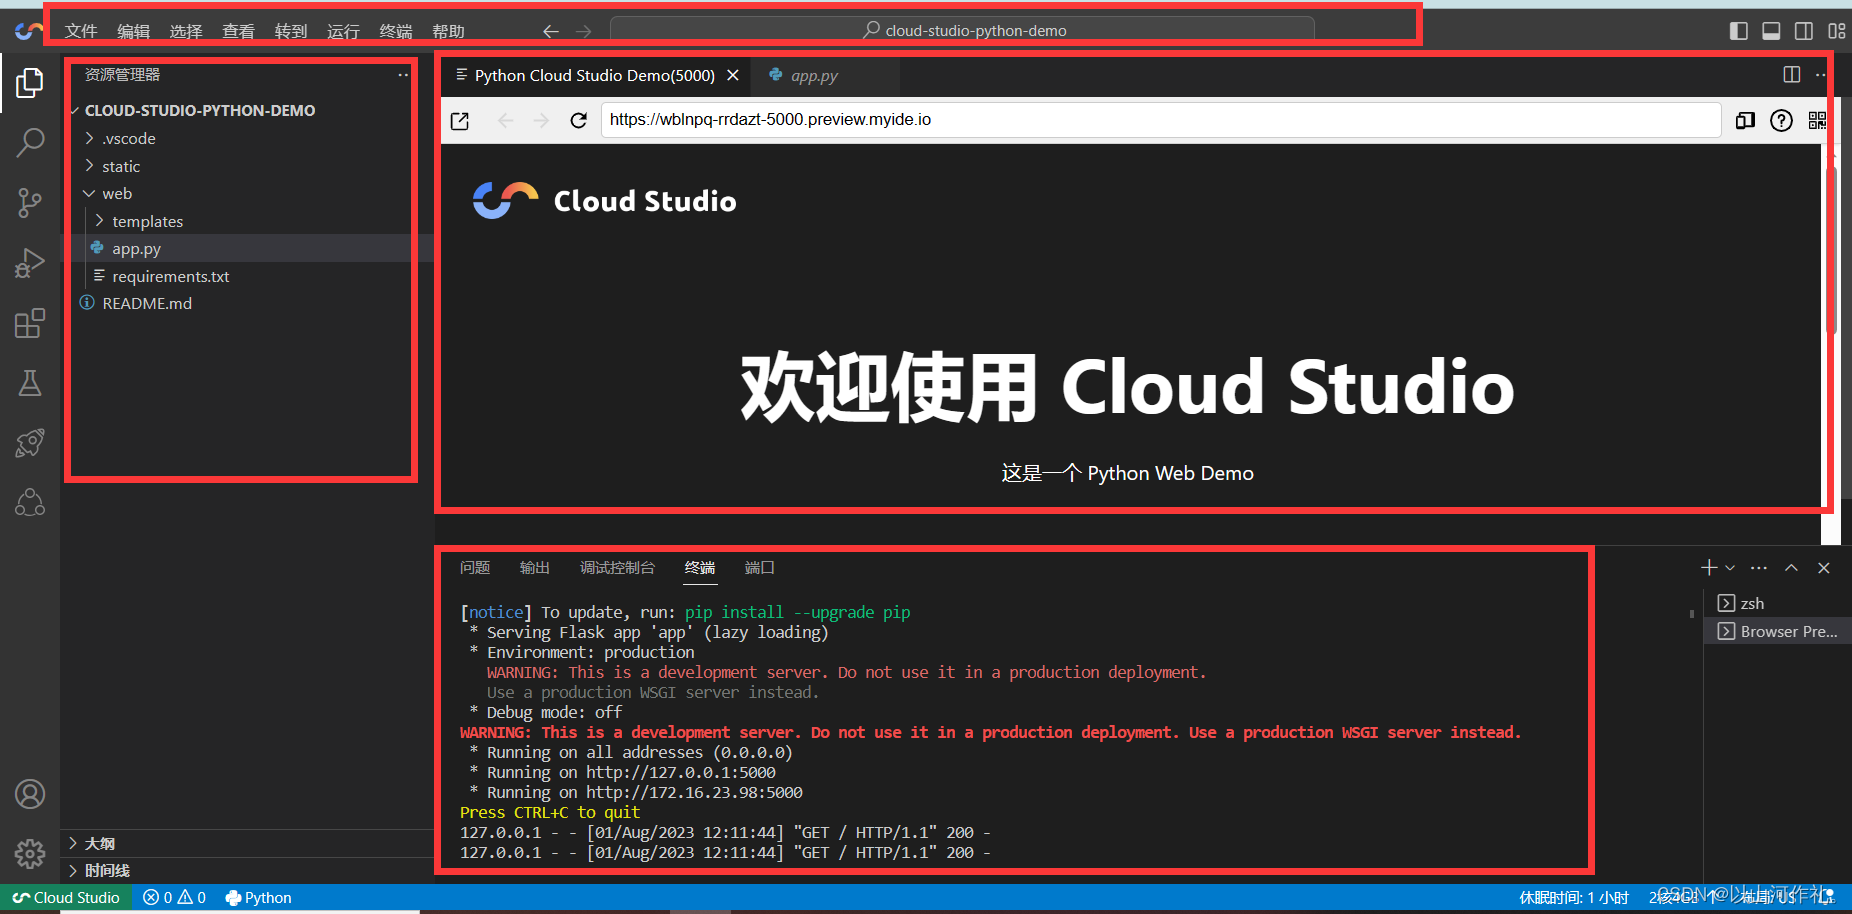Screen dimensions: 1852x914
Task: Go back with the title bar arrow
Action: pos(550,31)
